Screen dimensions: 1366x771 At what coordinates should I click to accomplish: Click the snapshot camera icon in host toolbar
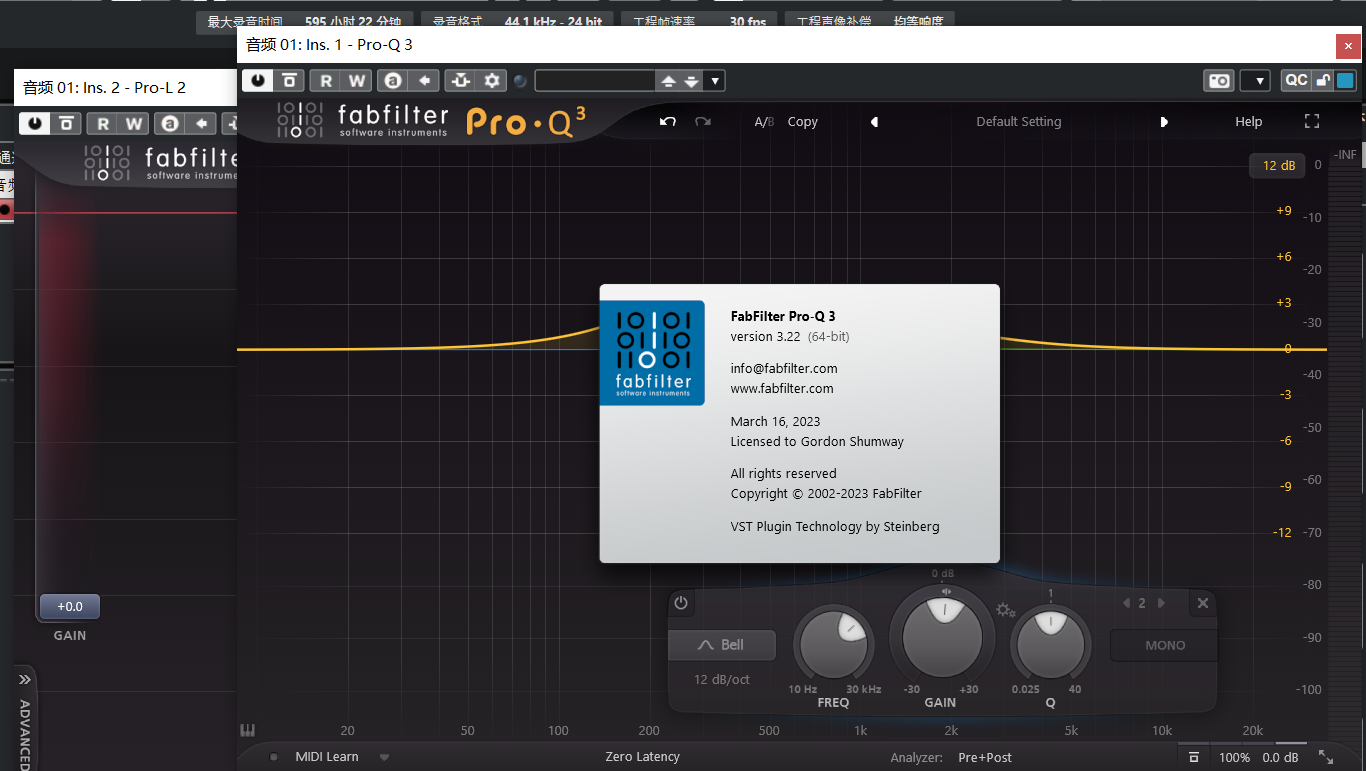(x=1219, y=81)
